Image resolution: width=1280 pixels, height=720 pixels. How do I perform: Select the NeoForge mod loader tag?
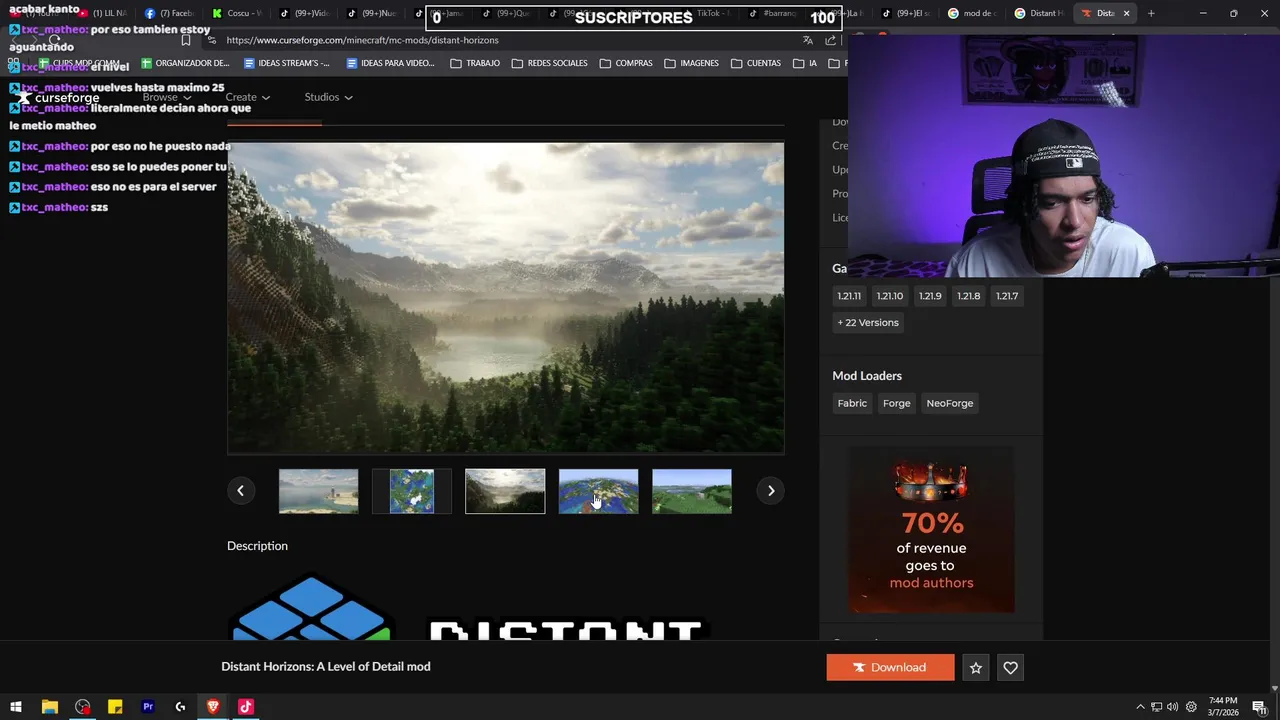point(950,403)
